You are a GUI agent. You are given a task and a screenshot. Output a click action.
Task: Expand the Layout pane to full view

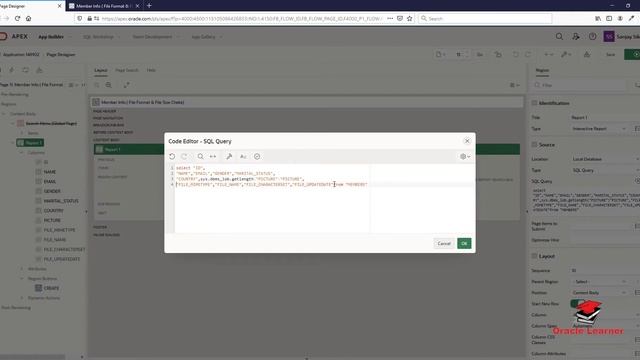pyautogui.click(x=127, y=85)
